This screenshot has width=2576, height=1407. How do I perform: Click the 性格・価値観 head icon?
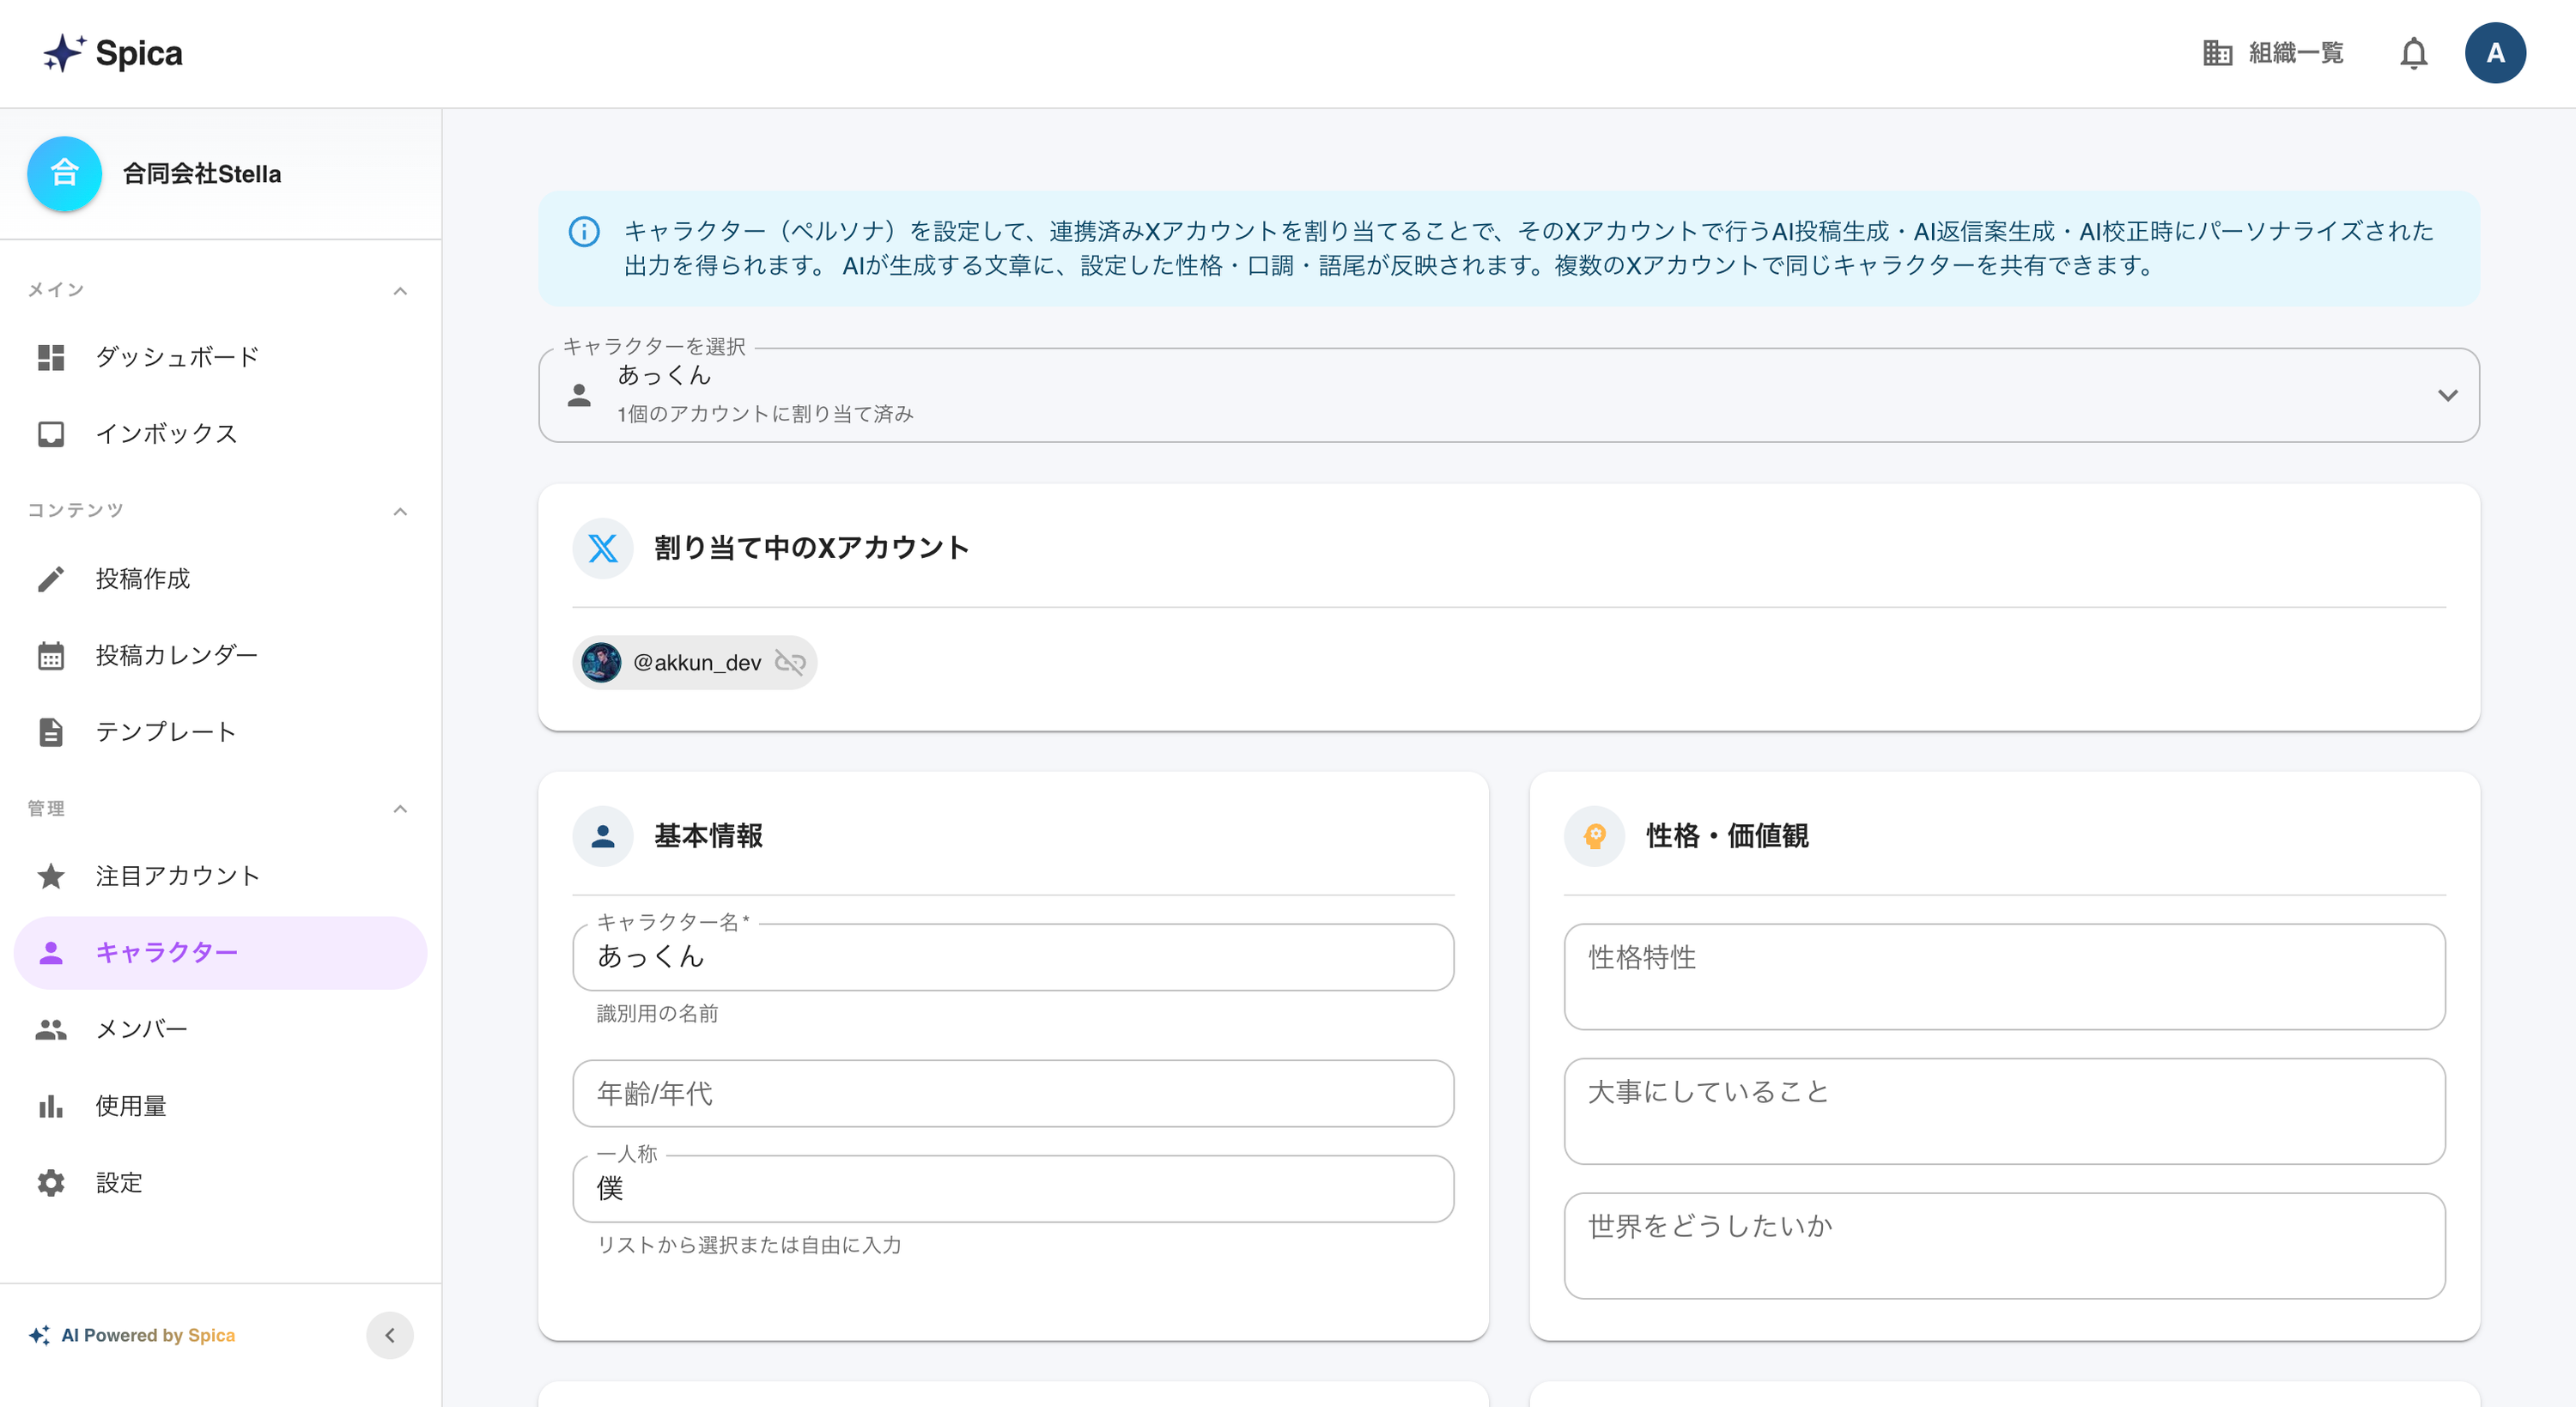tap(1595, 836)
